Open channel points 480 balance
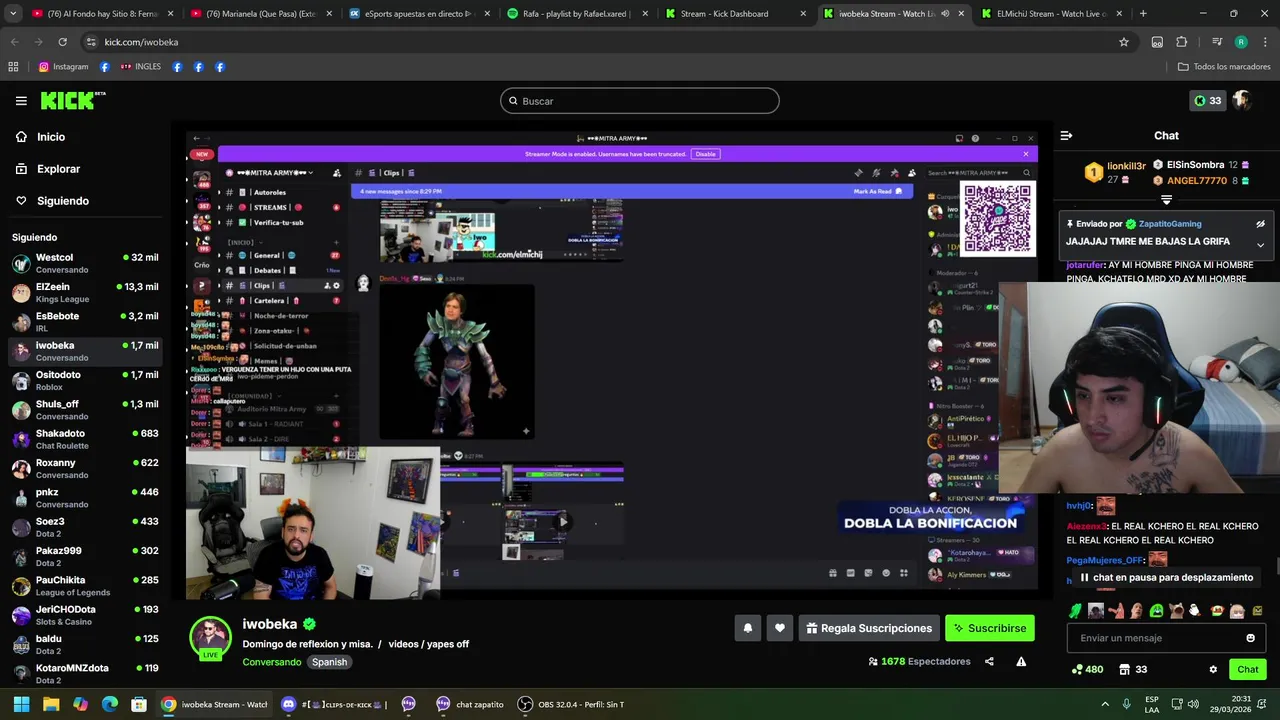Image resolution: width=1280 pixels, height=720 pixels. click(x=1087, y=670)
